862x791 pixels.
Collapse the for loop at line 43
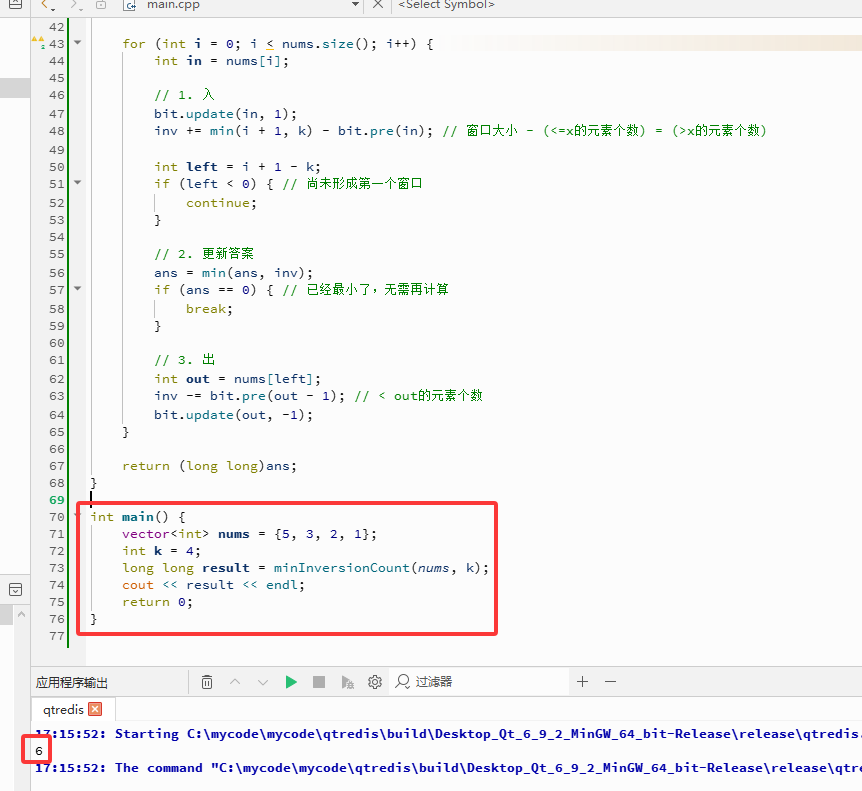tap(78, 42)
